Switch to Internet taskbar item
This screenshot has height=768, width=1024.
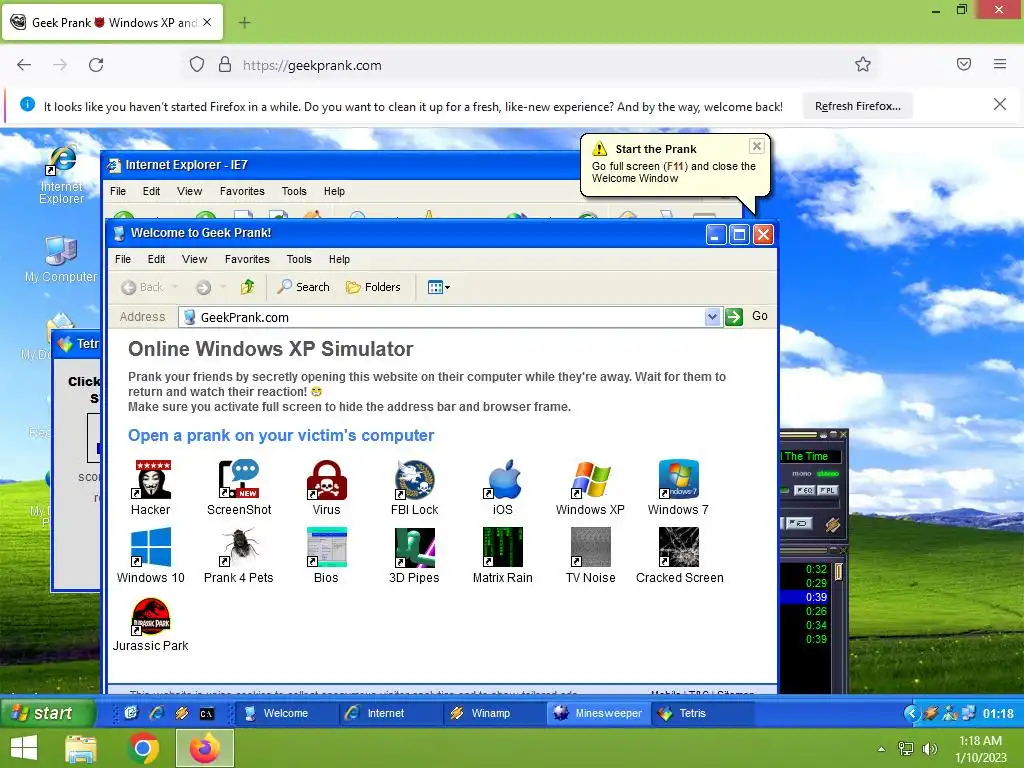tap(390, 713)
